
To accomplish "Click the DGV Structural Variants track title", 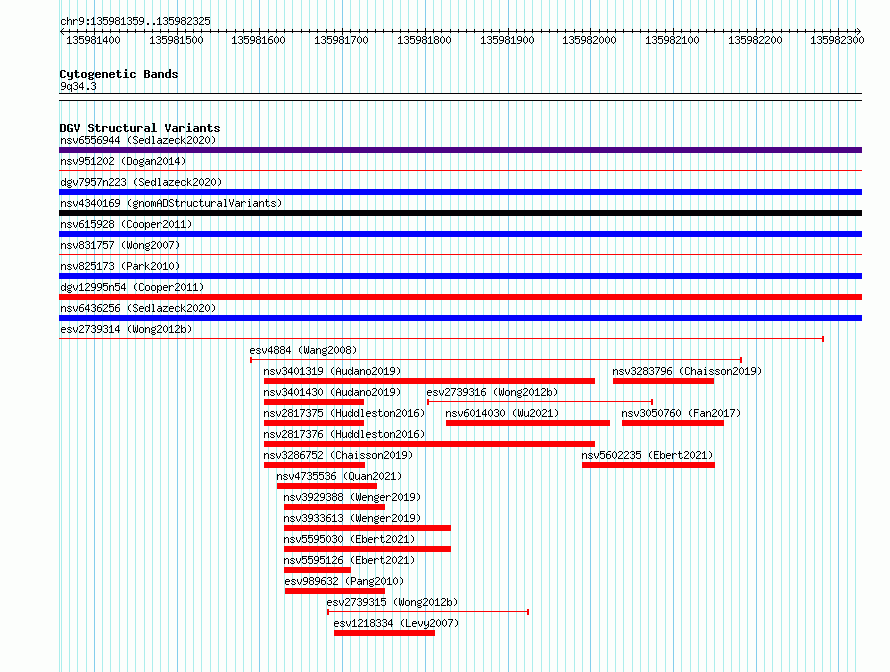I will click(140, 128).
